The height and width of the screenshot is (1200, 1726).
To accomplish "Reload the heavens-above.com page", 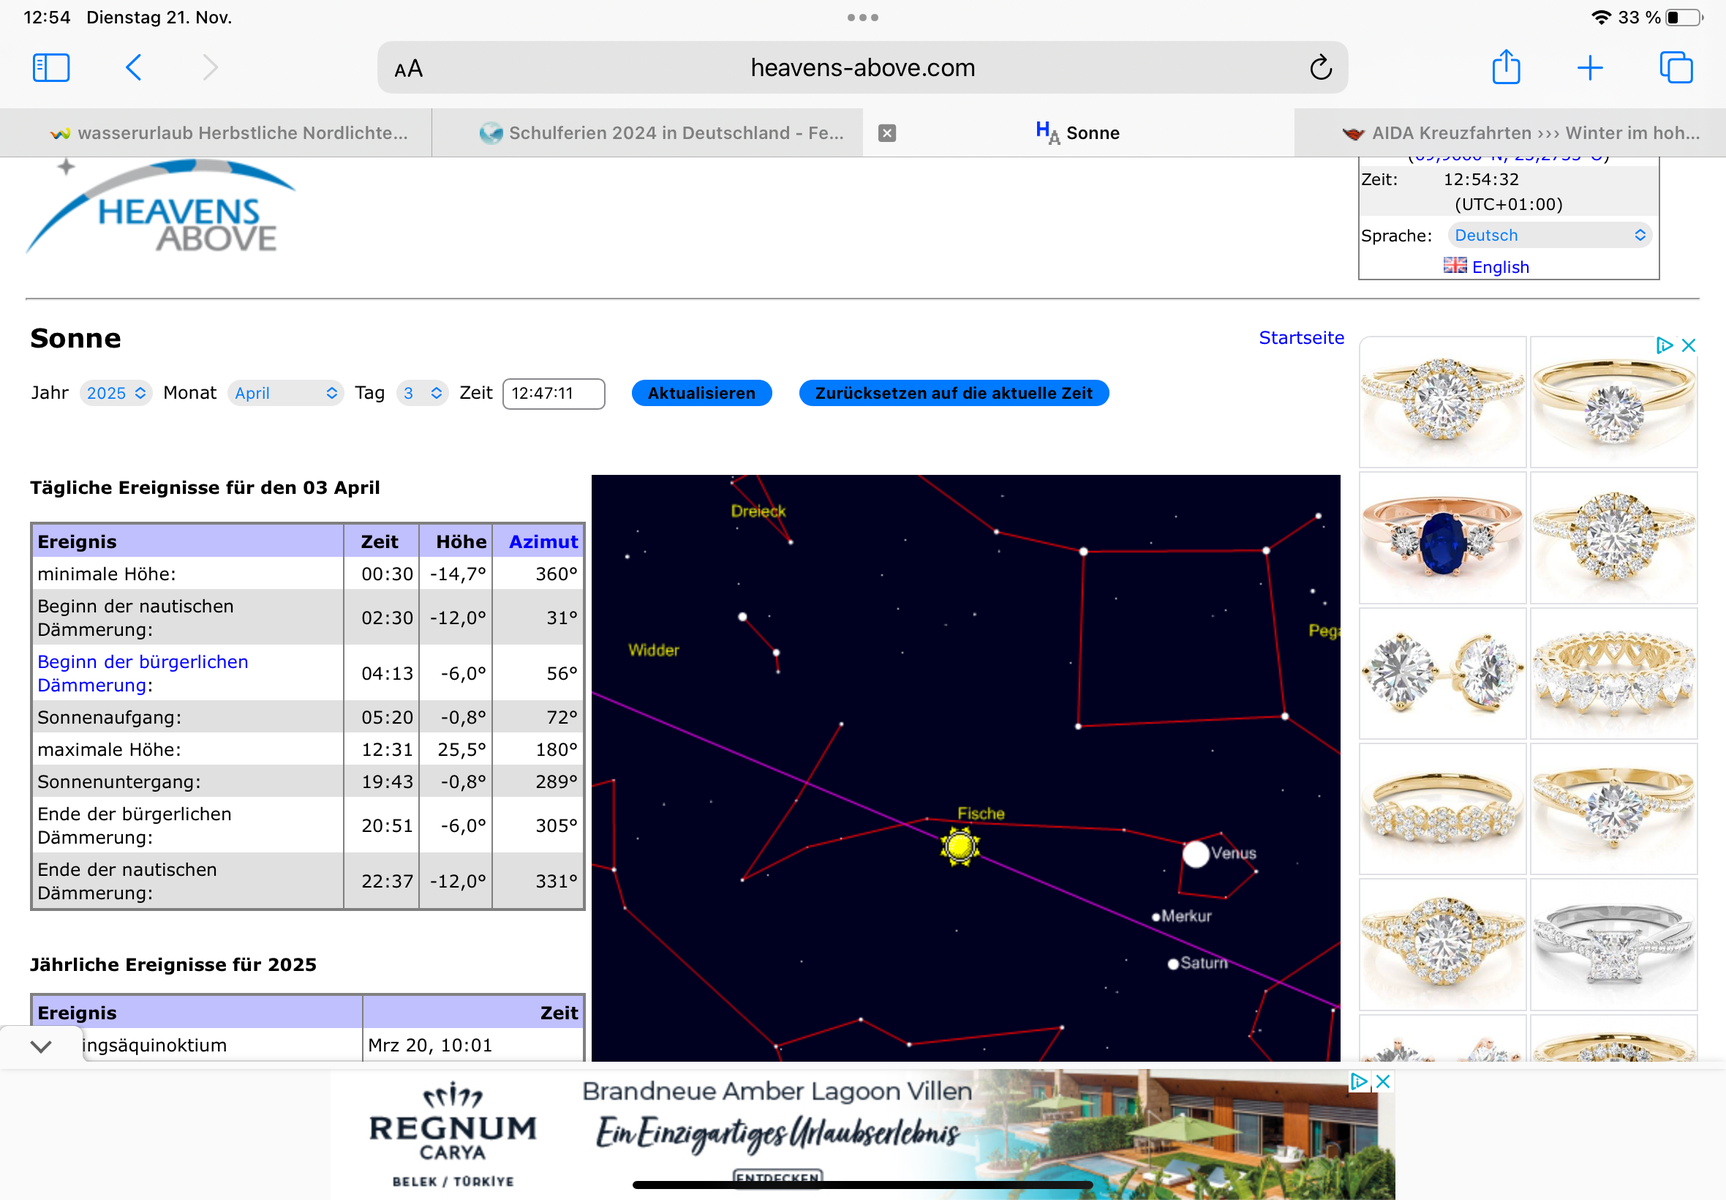I will point(1320,68).
